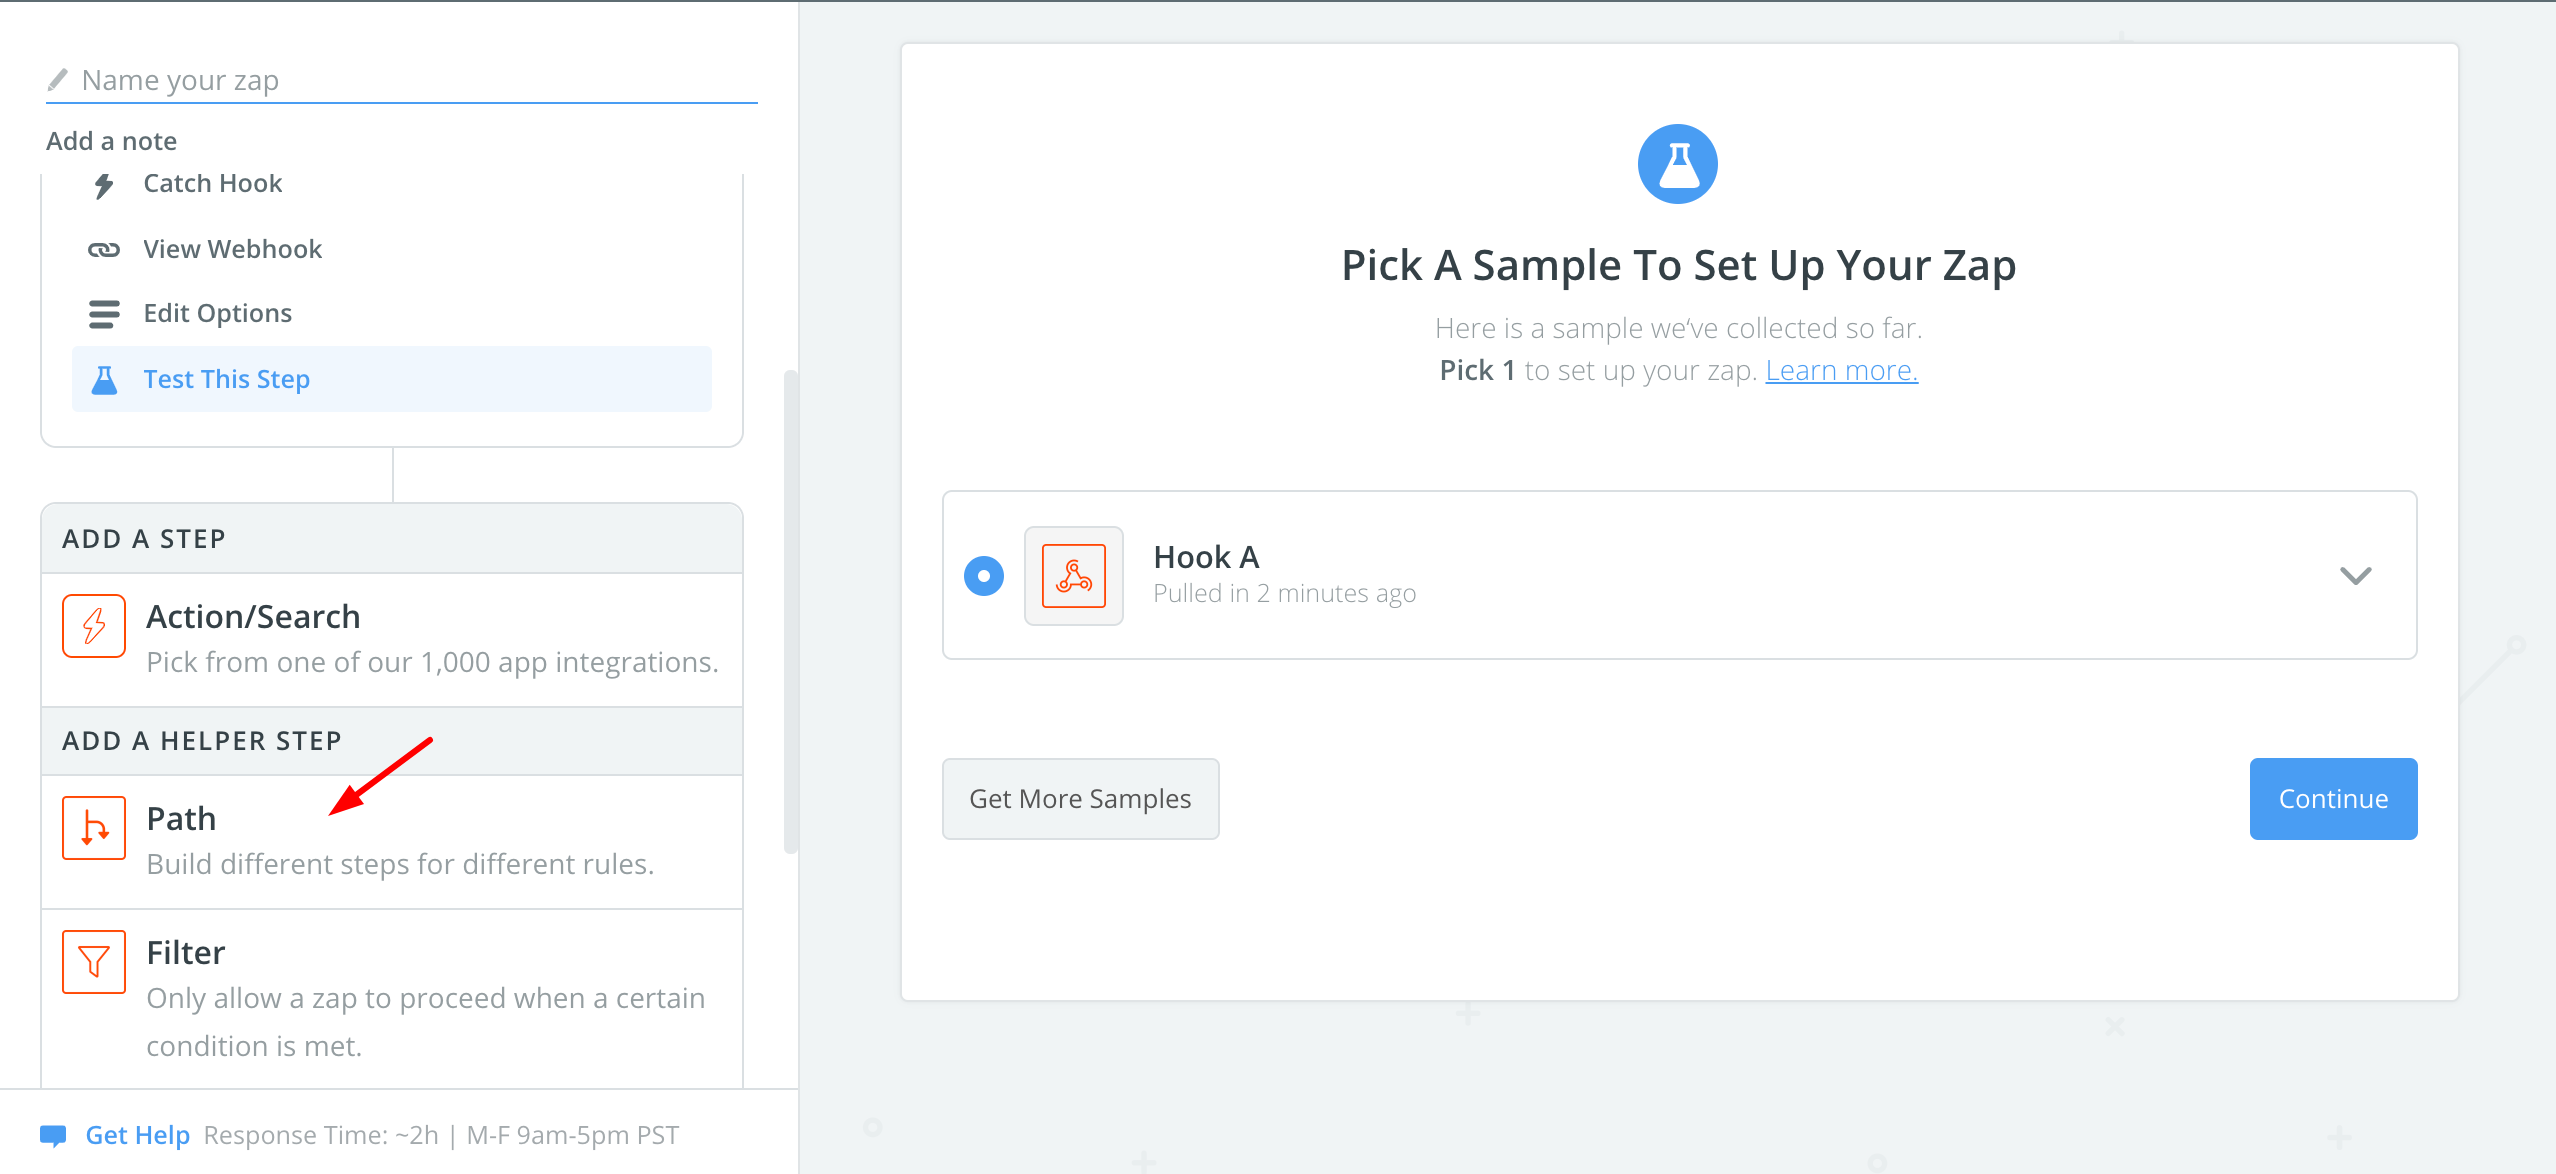Click 'Pick from one of our 1,000 app integrations.'
Screen dimensions: 2556x1174
(433, 662)
